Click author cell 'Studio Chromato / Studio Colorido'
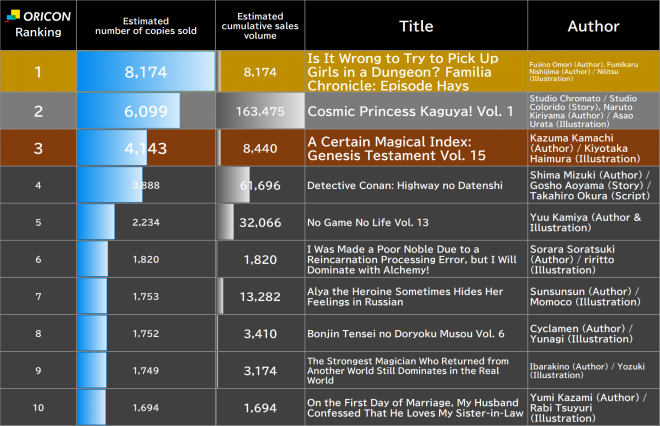The height and width of the screenshot is (426, 660). 583,111
